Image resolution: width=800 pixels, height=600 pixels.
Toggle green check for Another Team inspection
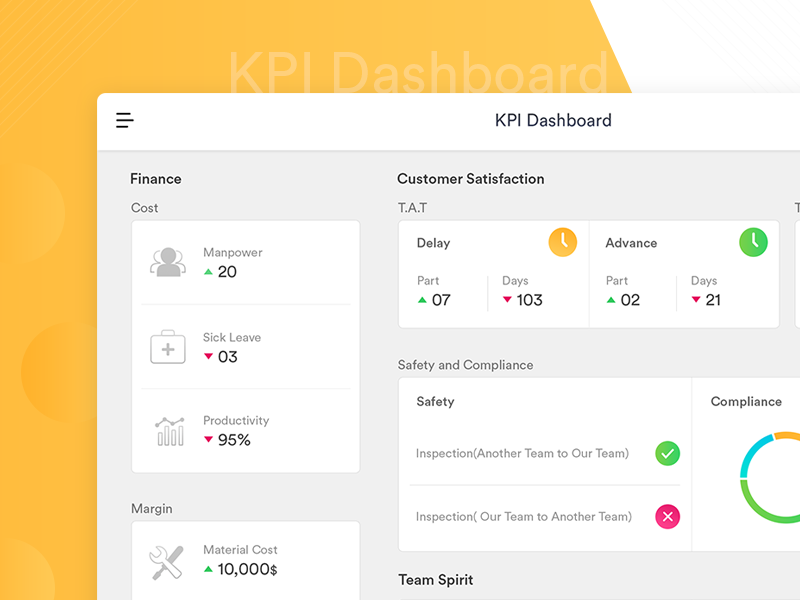[x=667, y=453]
